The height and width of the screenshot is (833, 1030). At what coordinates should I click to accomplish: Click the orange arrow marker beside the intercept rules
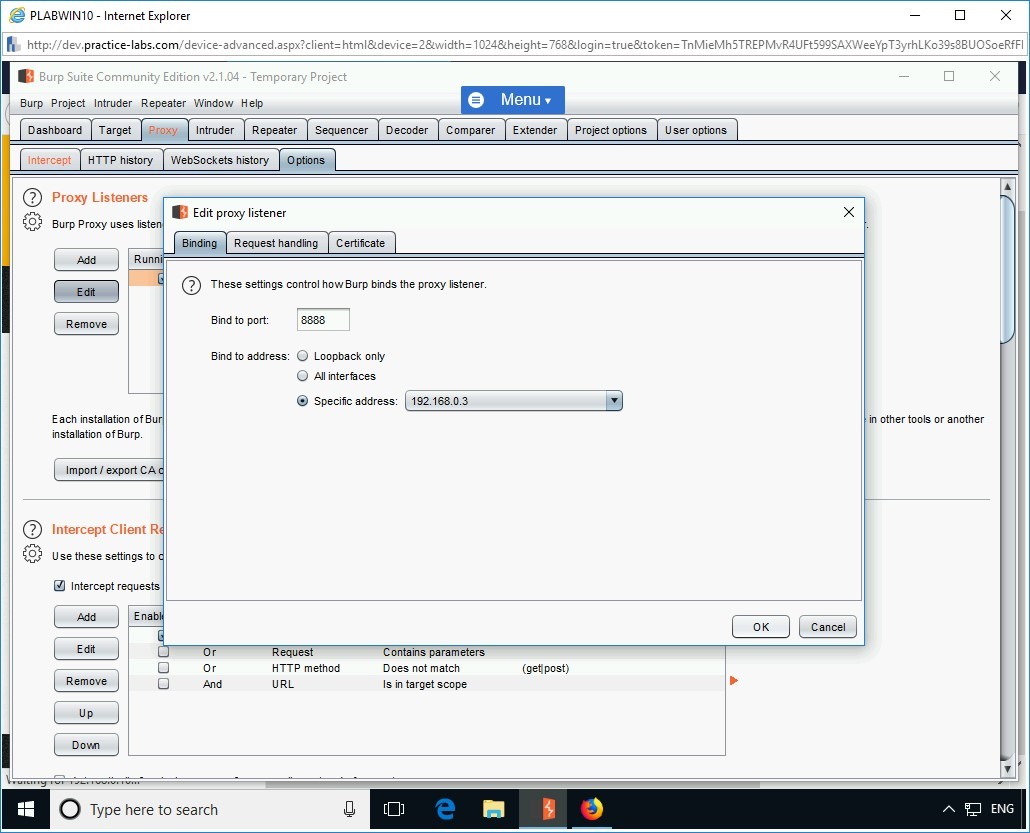click(734, 679)
